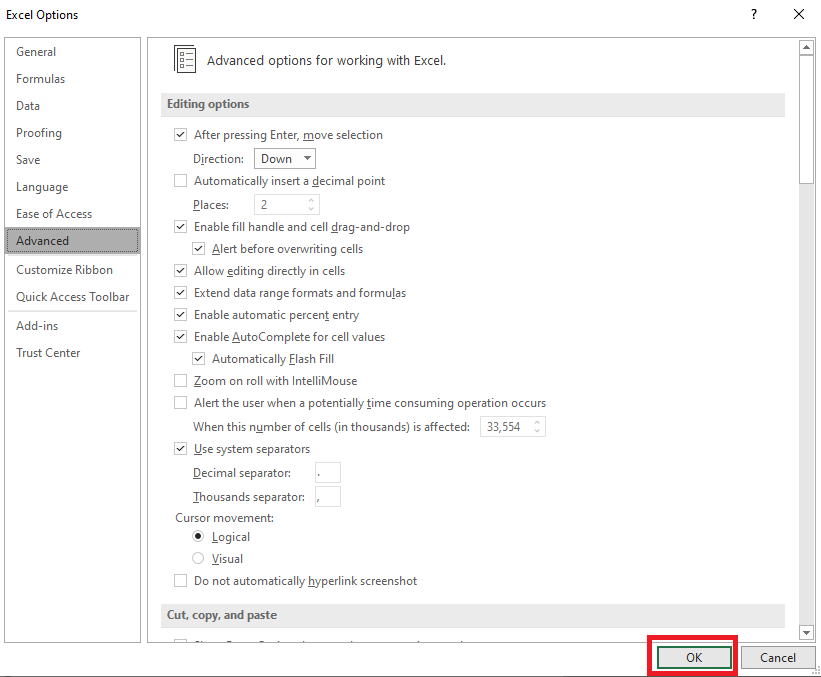
Task: Click the Cursor movement label
Action: pyautogui.click(x=225, y=518)
